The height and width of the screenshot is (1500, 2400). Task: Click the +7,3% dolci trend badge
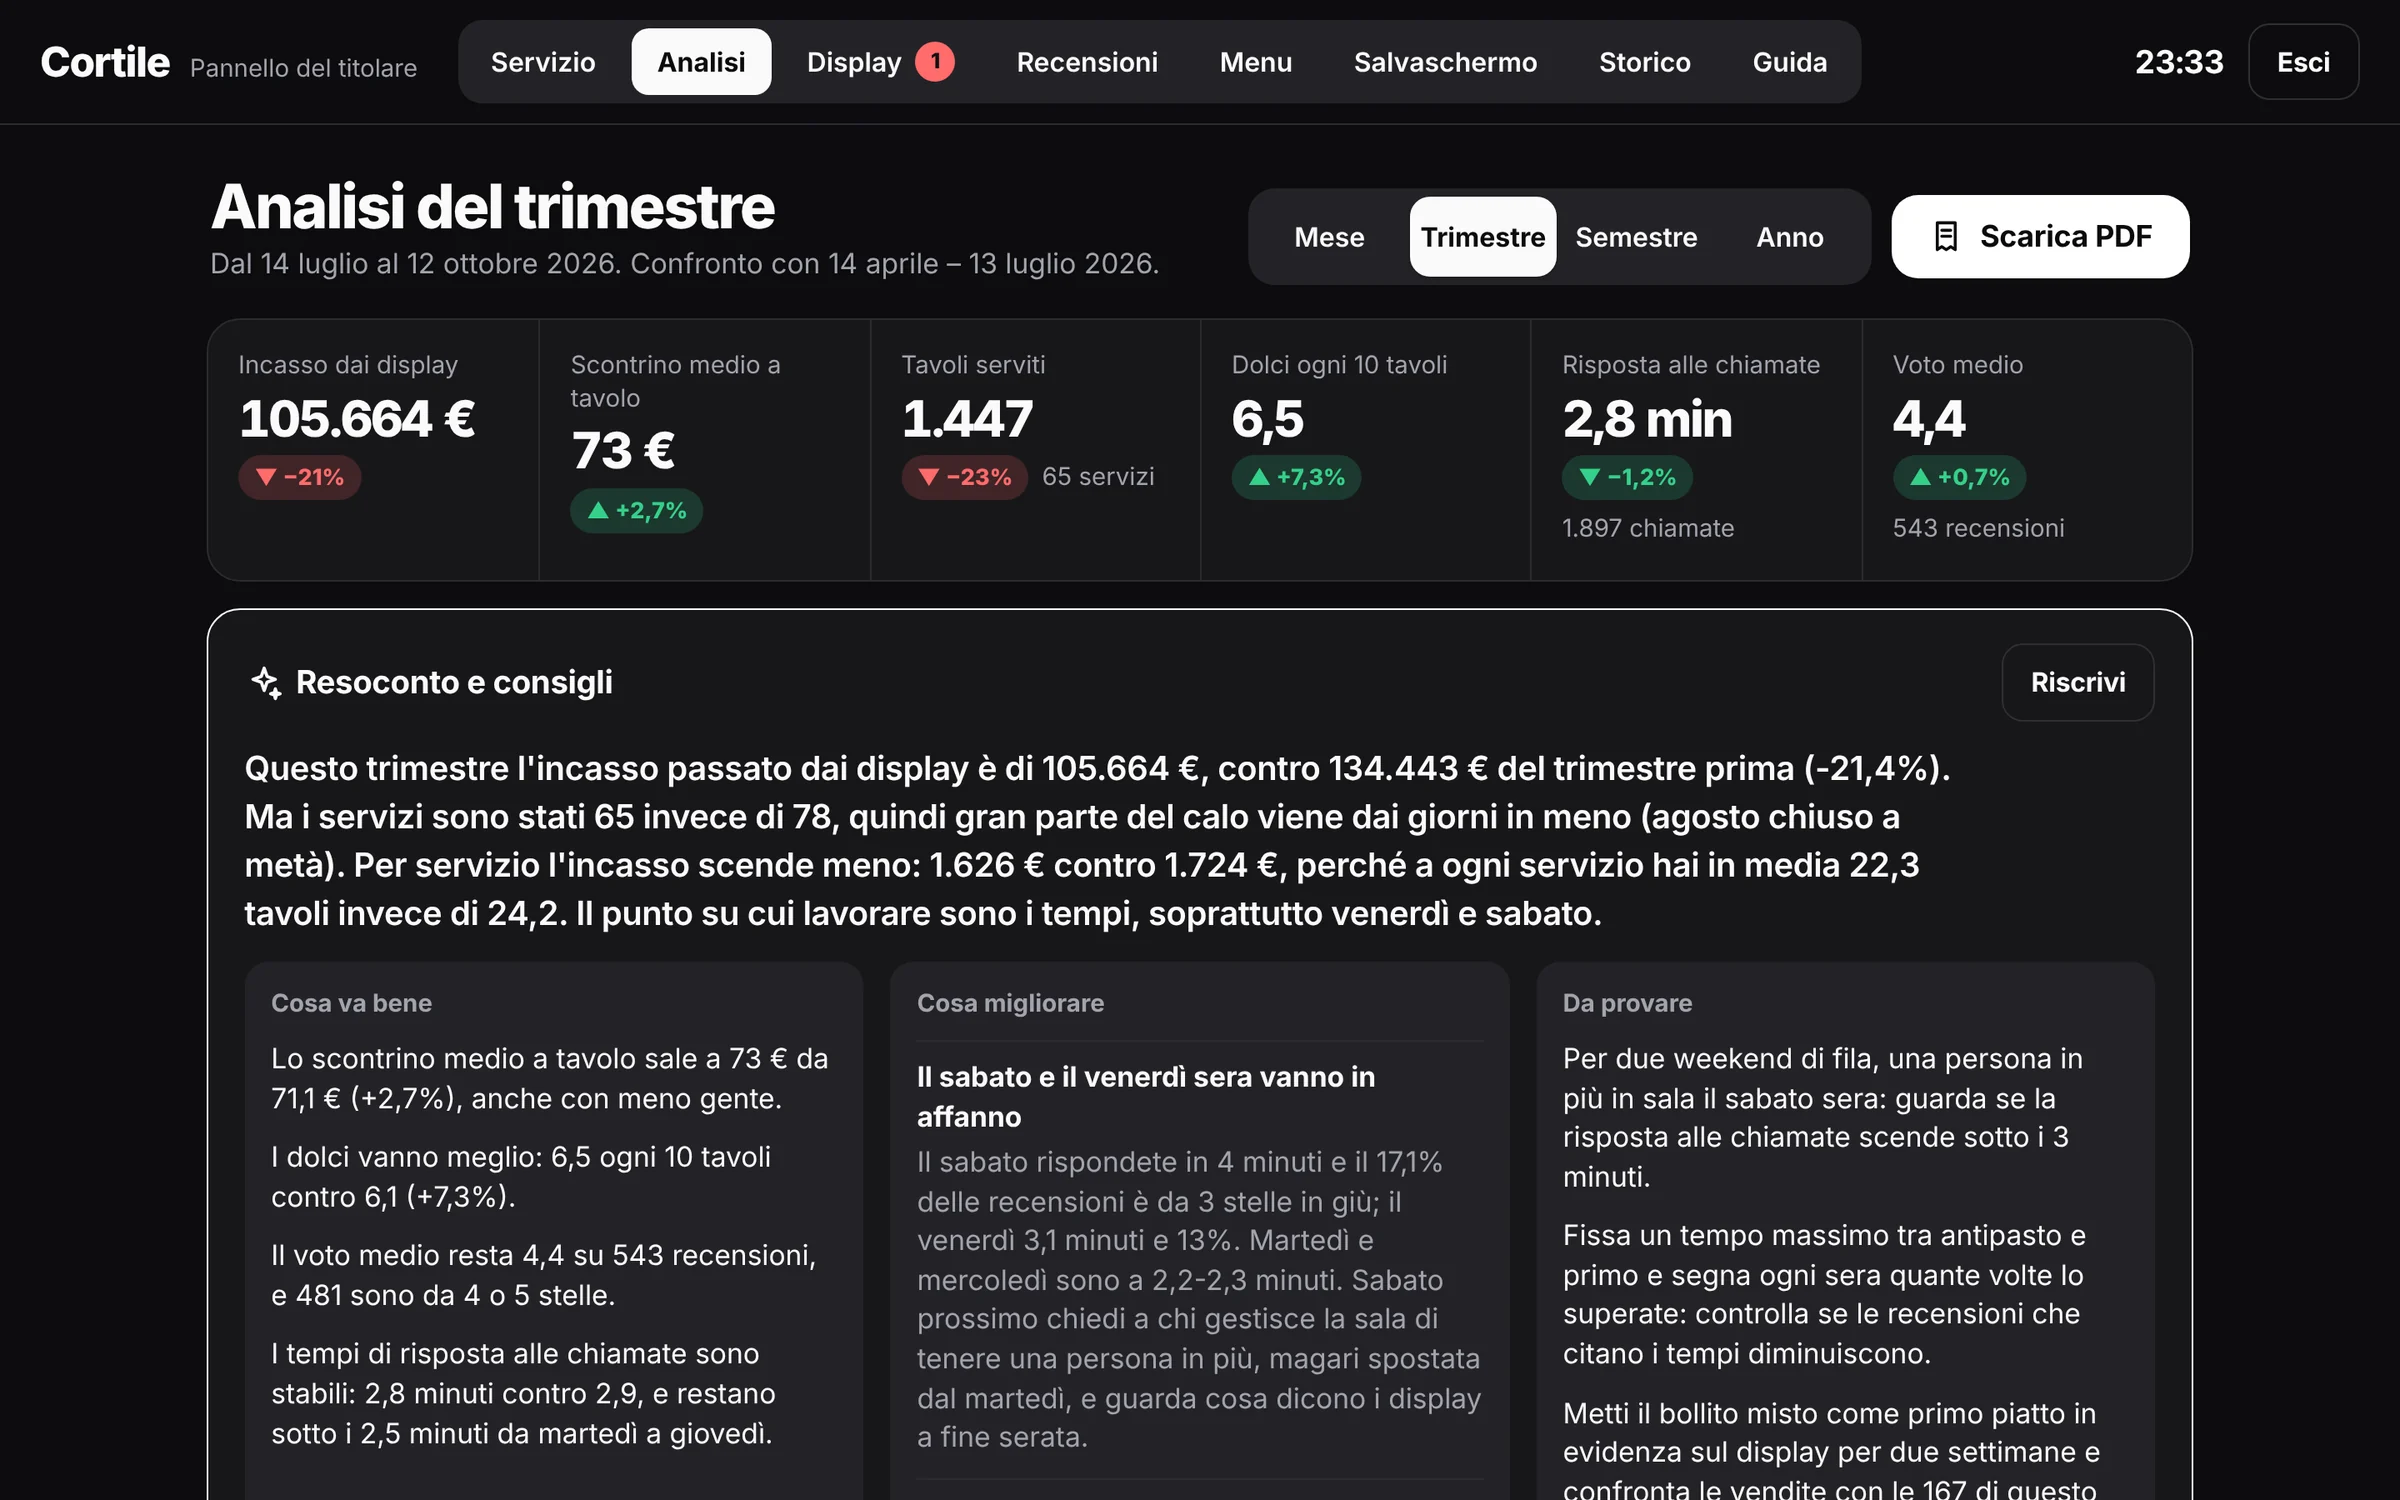tap(1296, 477)
